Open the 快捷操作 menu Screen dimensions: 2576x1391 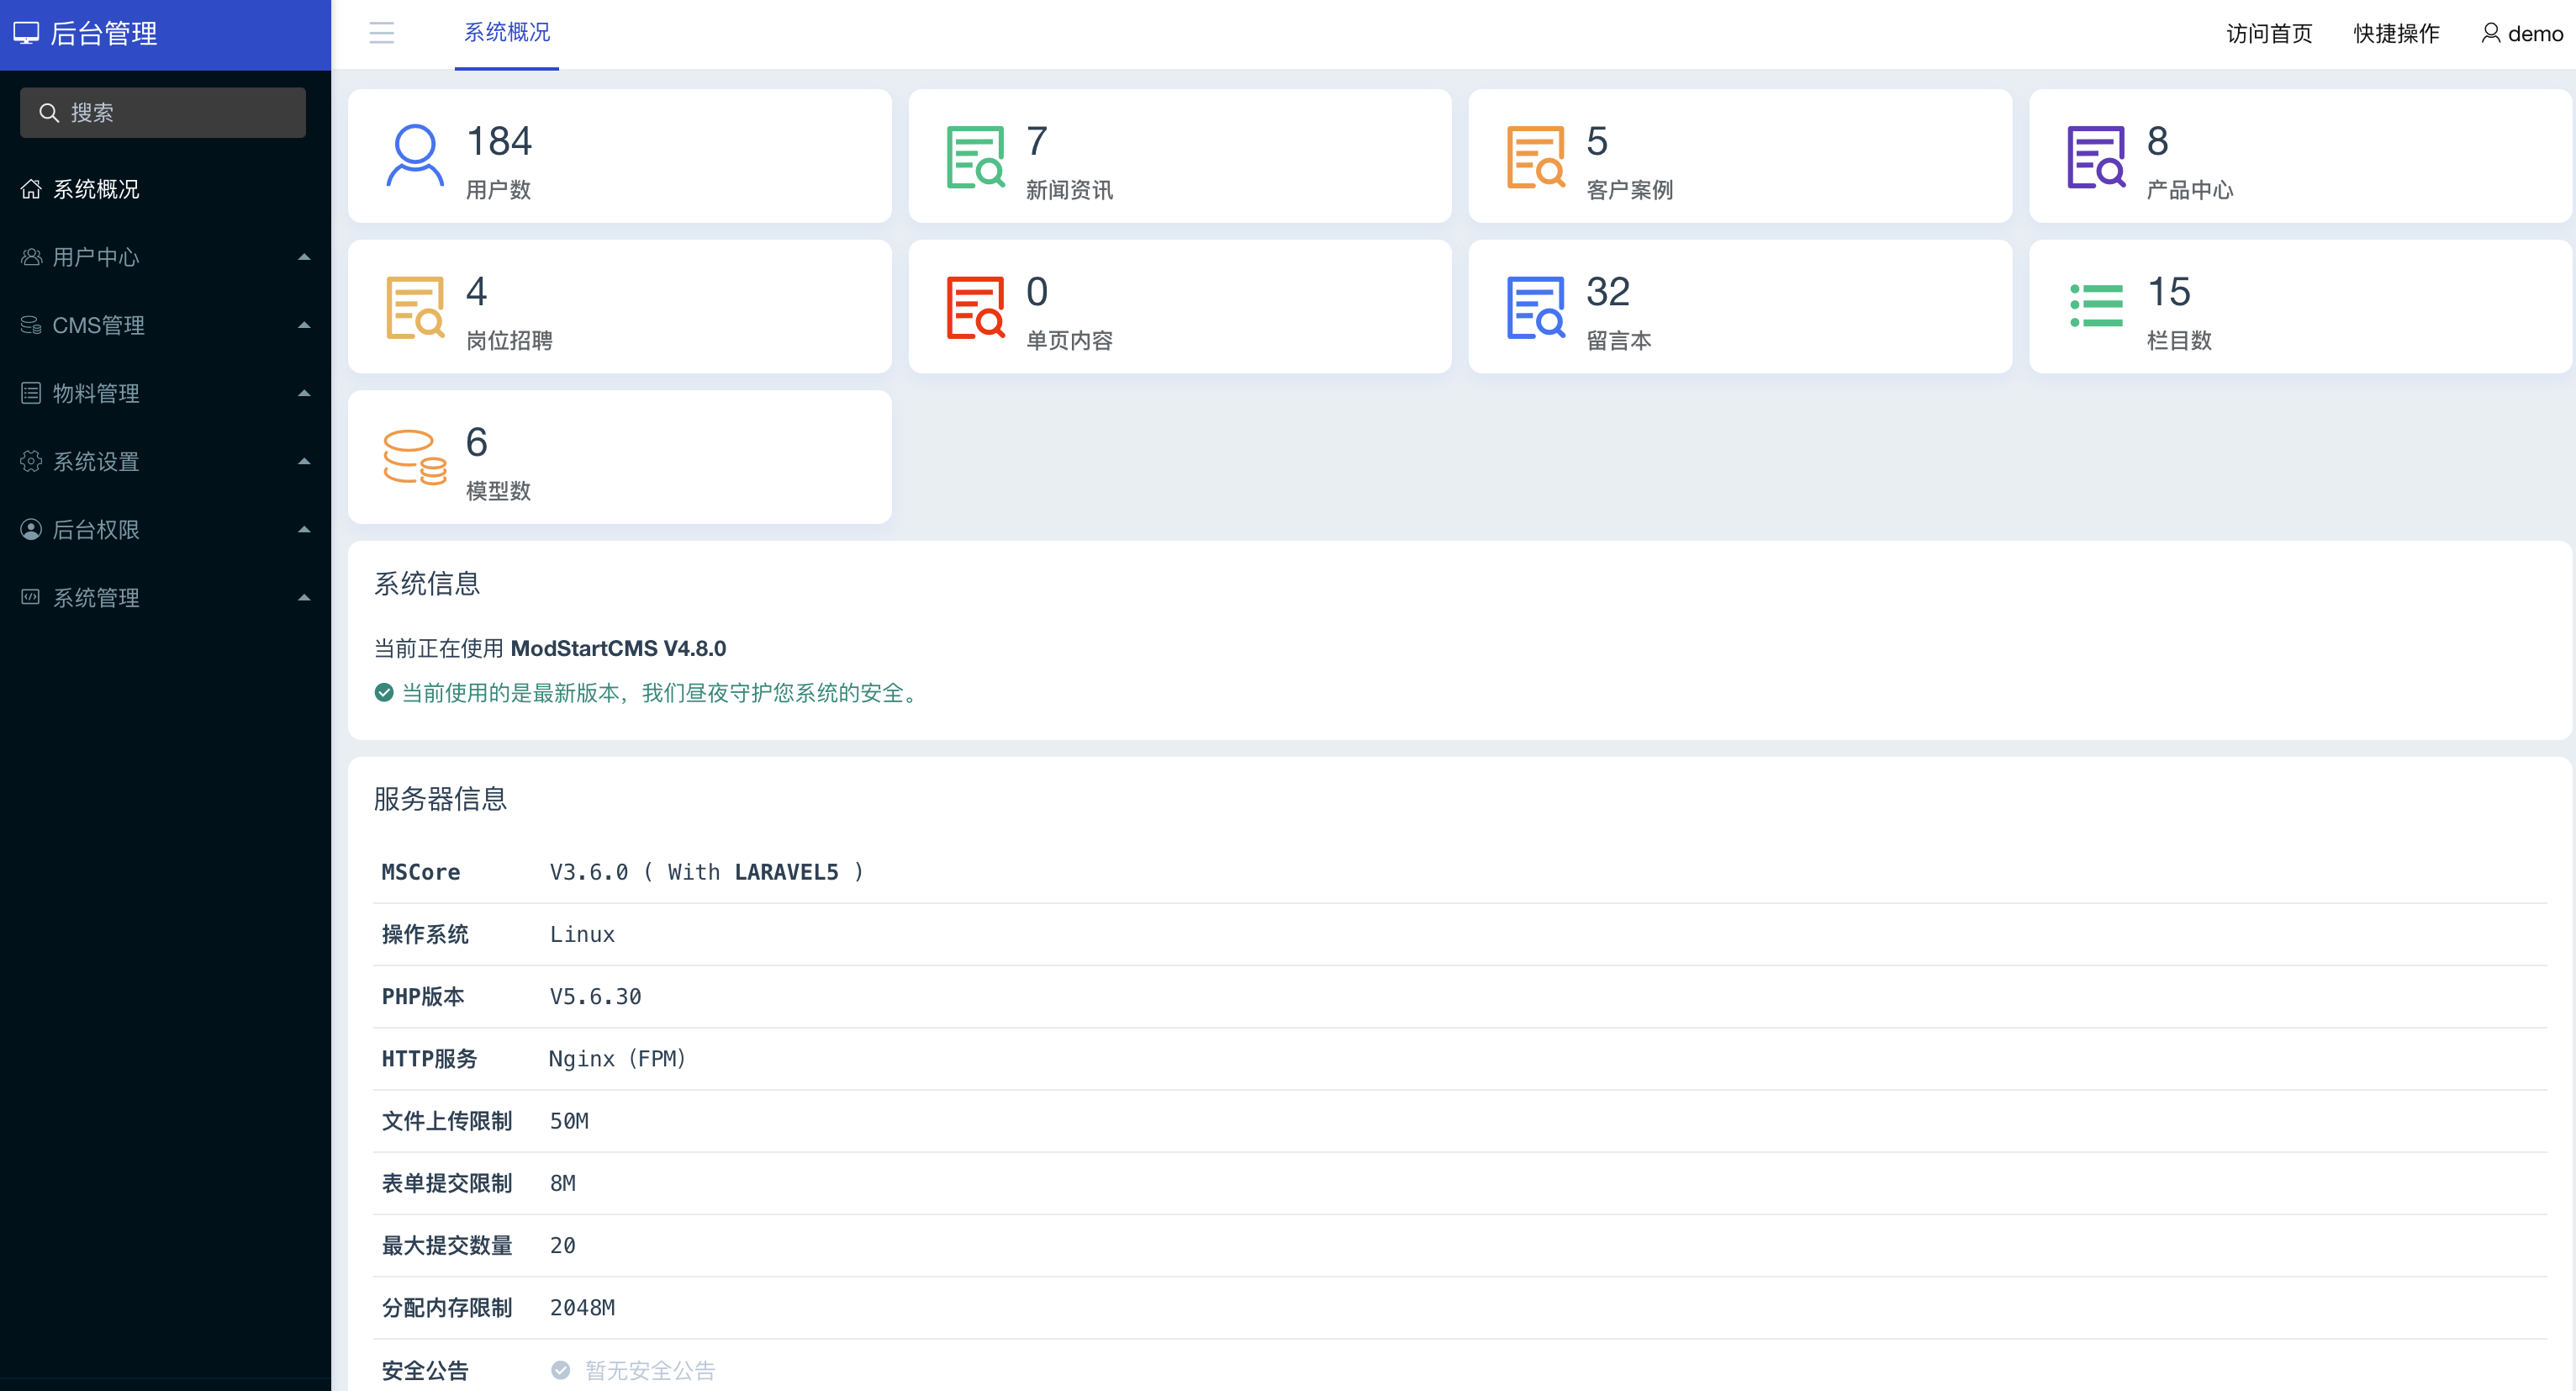click(2395, 34)
